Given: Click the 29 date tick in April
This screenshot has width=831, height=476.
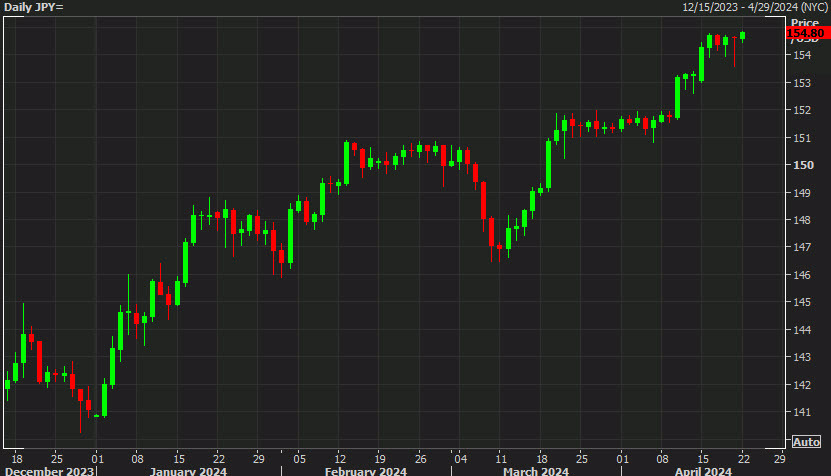Looking at the screenshot, I should (780, 459).
